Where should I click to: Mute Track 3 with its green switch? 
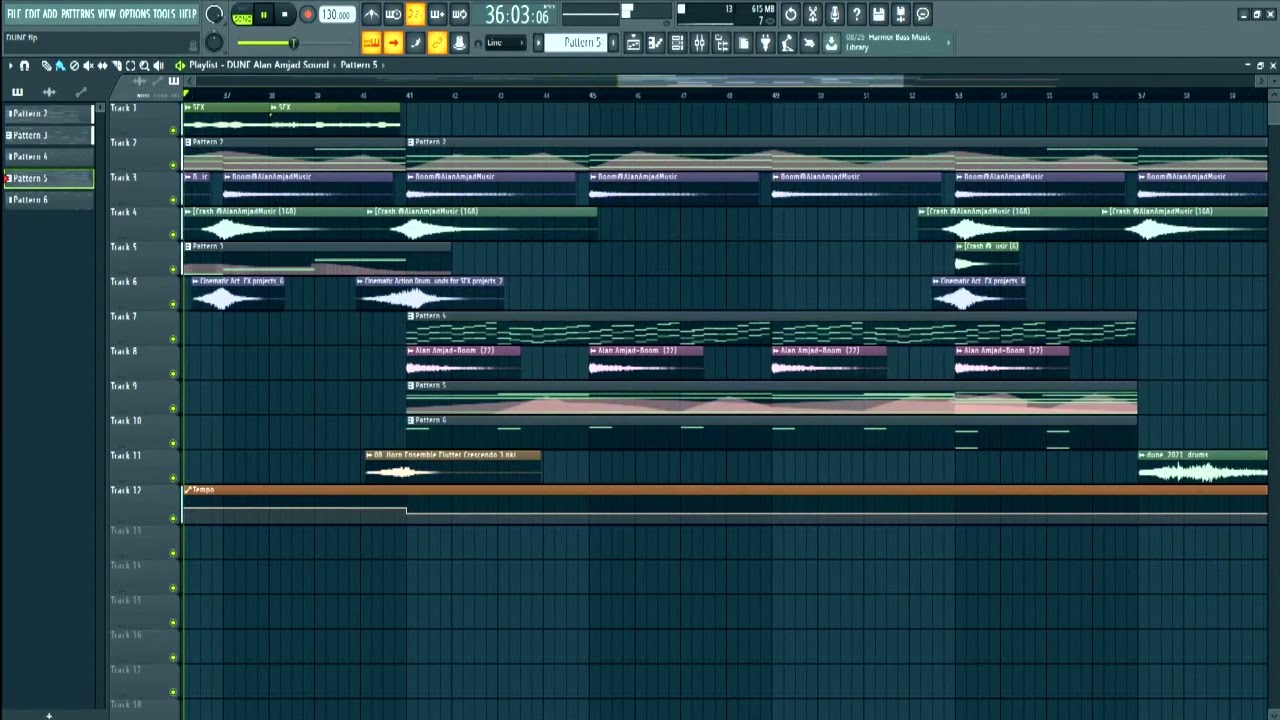coord(173,200)
